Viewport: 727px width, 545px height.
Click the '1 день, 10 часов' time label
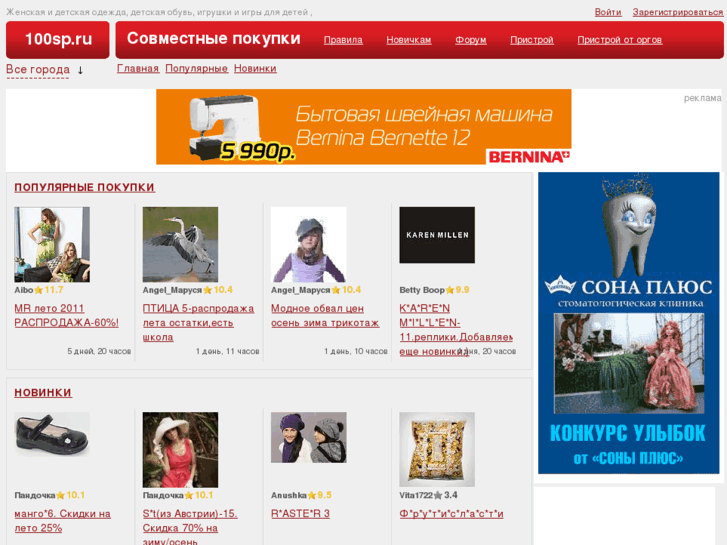tap(356, 352)
